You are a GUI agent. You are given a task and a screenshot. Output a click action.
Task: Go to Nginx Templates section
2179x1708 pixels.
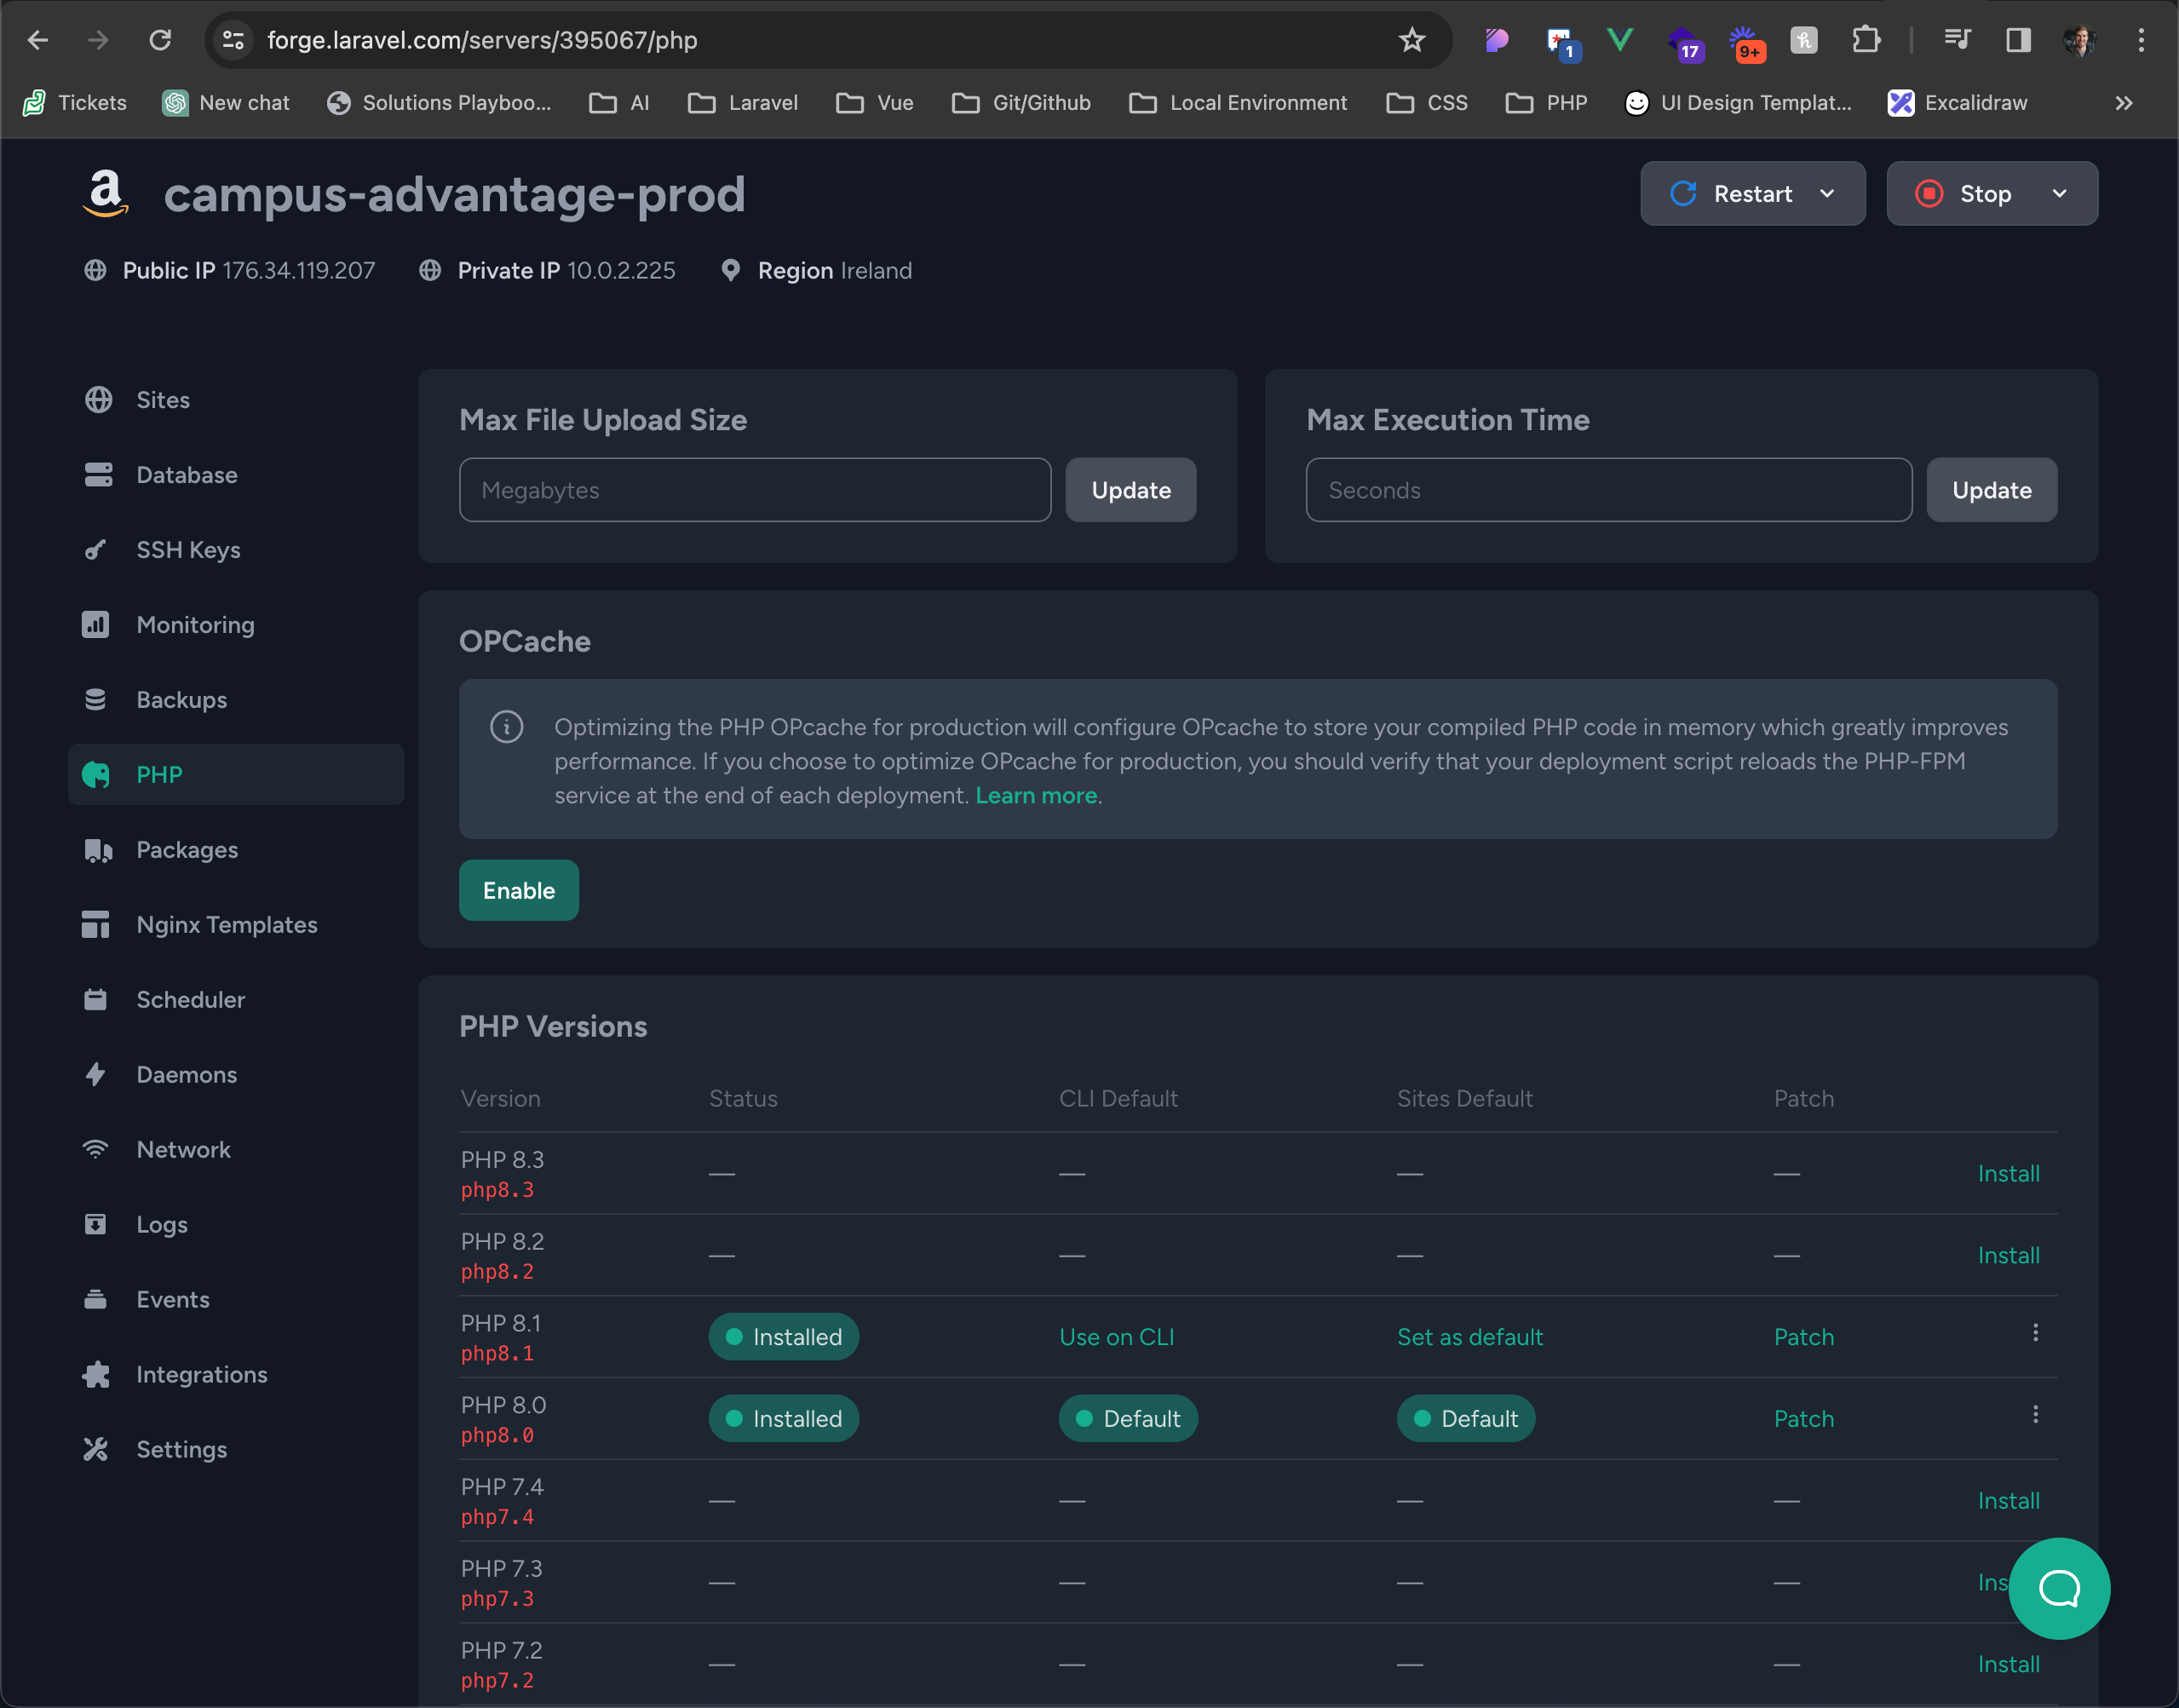[x=226, y=925]
